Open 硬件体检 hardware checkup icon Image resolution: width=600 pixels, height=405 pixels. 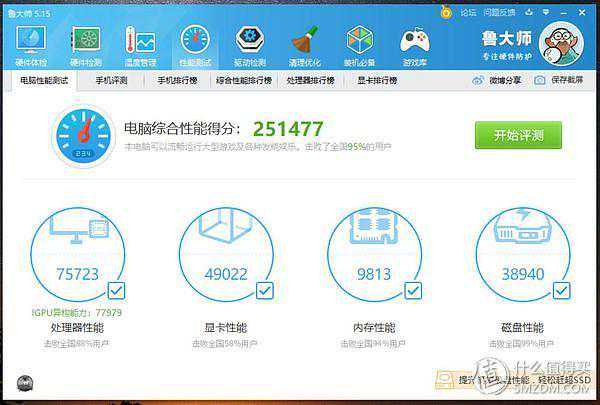[x=31, y=45]
